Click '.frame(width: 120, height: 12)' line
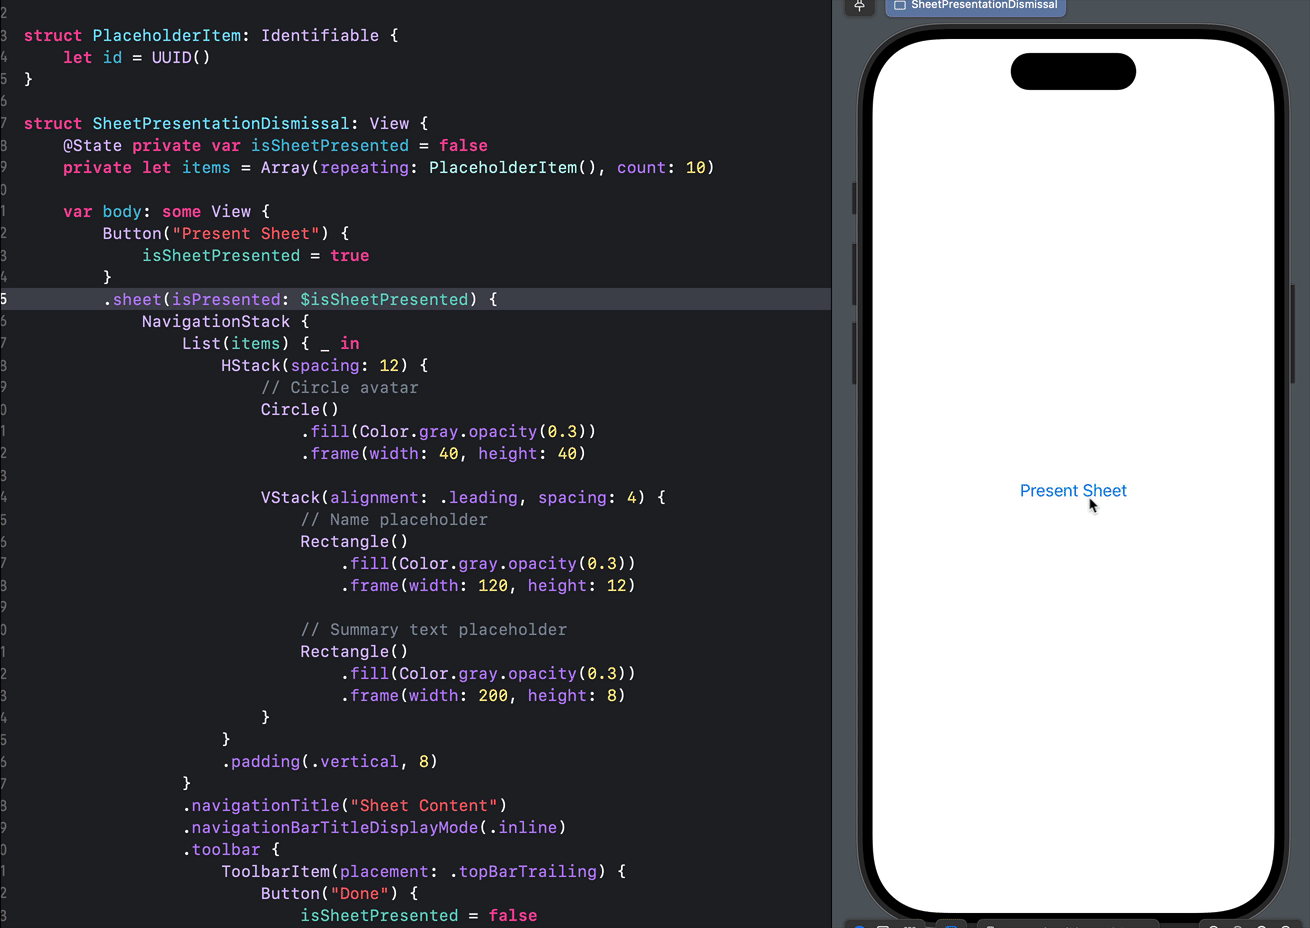 pyautogui.click(x=488, y=585)
